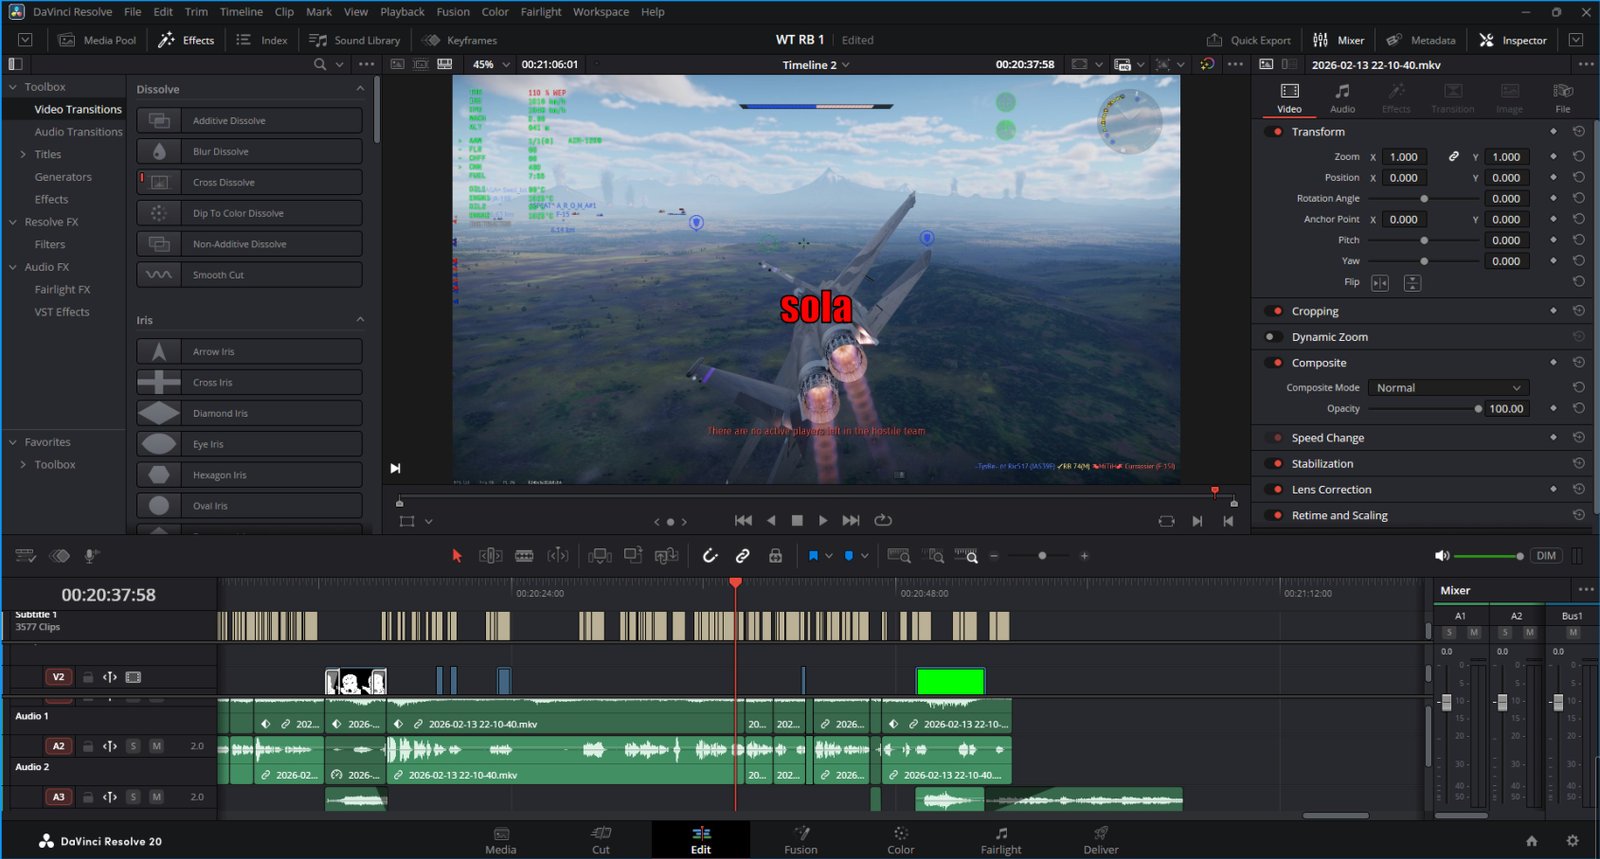Expand Titles in Toolbox tree
1600x859 pixels.
(23, 154)
